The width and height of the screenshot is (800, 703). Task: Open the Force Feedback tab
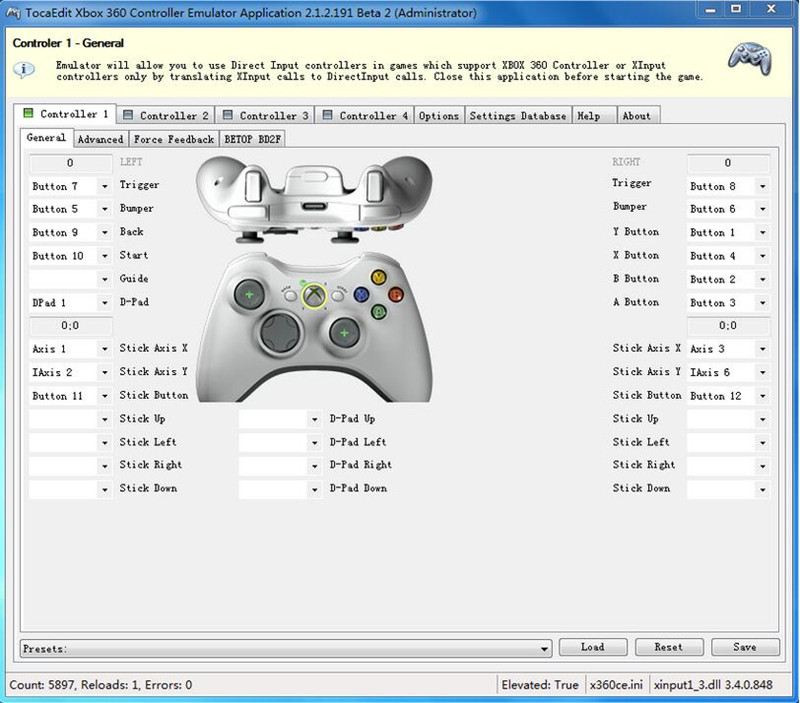pyautogui.click(x=173, y=139)
